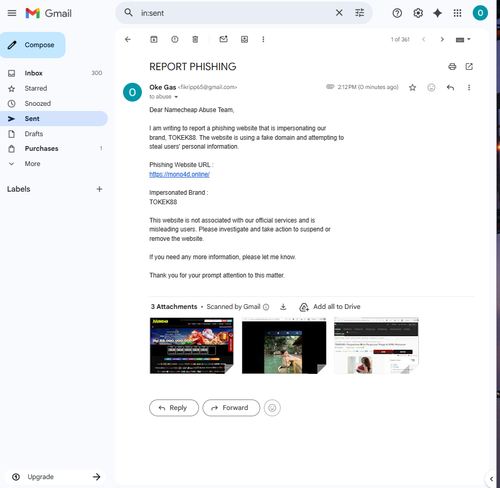Go to newer message arrow
The width and height of the screenshot is (500, 488).
click(x=424, y=39)
